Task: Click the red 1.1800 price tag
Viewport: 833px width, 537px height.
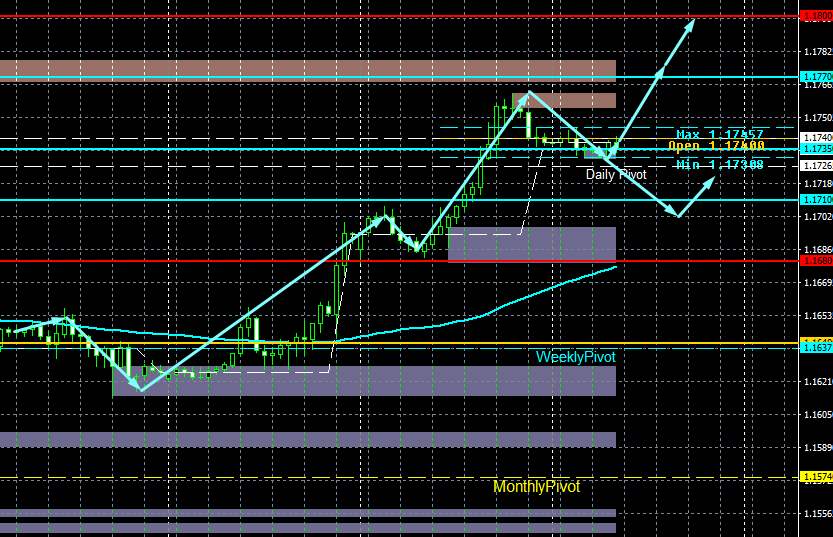Action: 817,16
